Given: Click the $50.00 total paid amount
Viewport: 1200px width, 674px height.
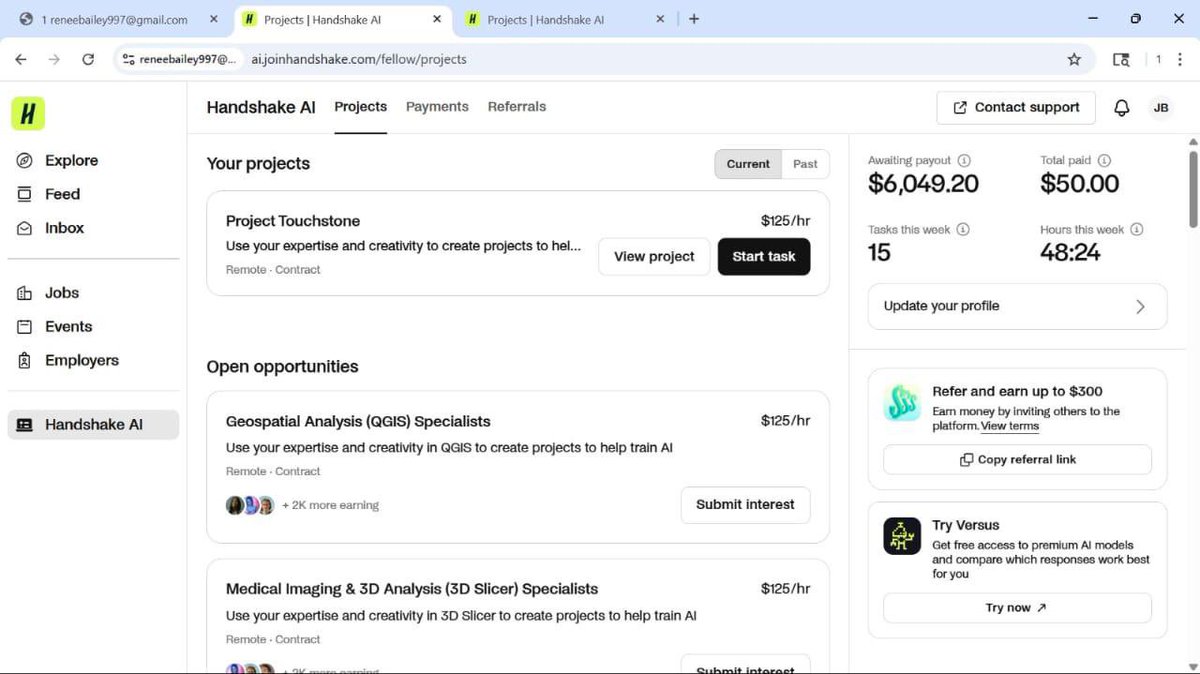Looking at the screenshot, I should pos(1080,184).
